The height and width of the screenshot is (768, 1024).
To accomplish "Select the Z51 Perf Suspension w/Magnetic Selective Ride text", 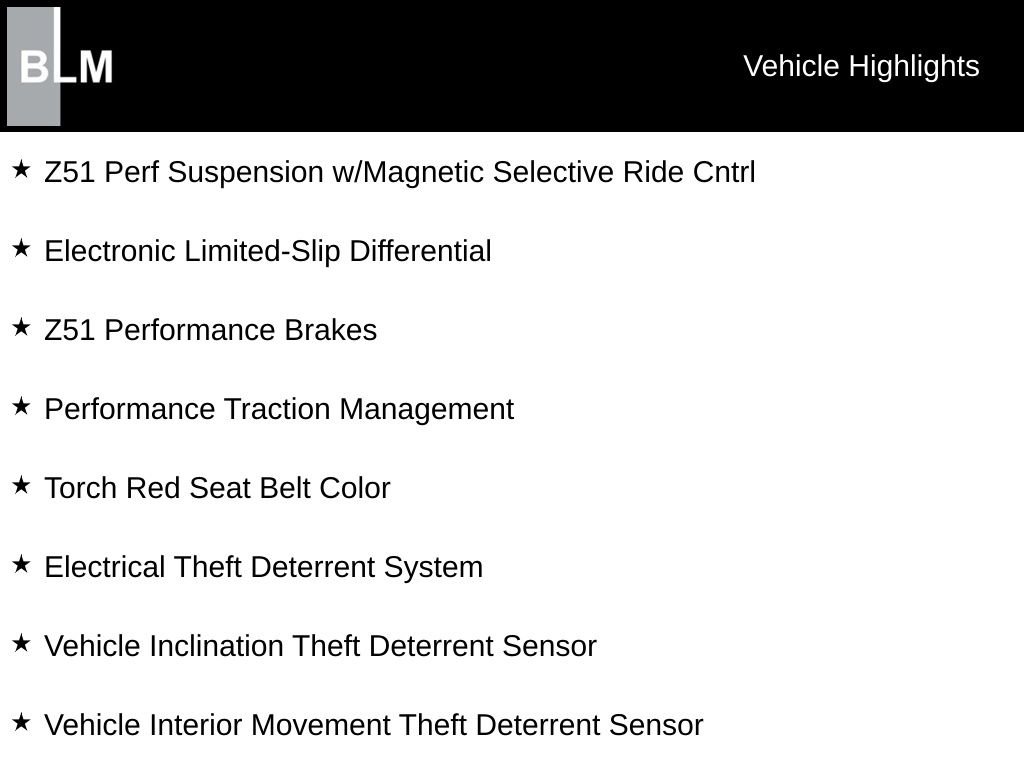I will [400, 172].
